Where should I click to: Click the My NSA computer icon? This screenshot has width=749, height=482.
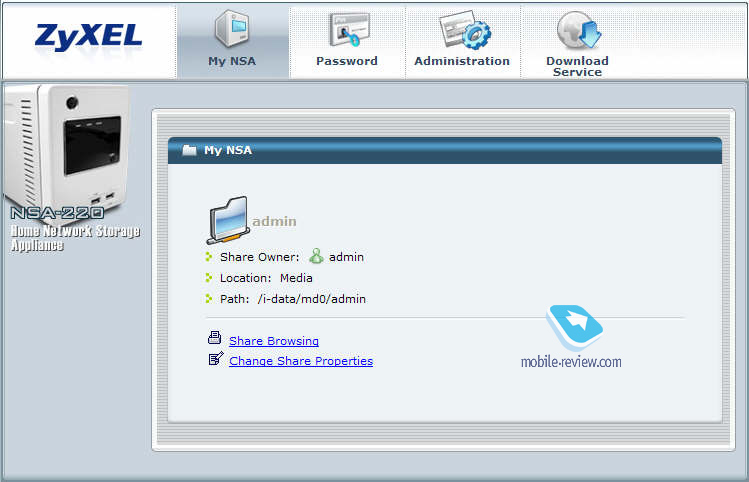pyautogui.click(x=232, y=29)
